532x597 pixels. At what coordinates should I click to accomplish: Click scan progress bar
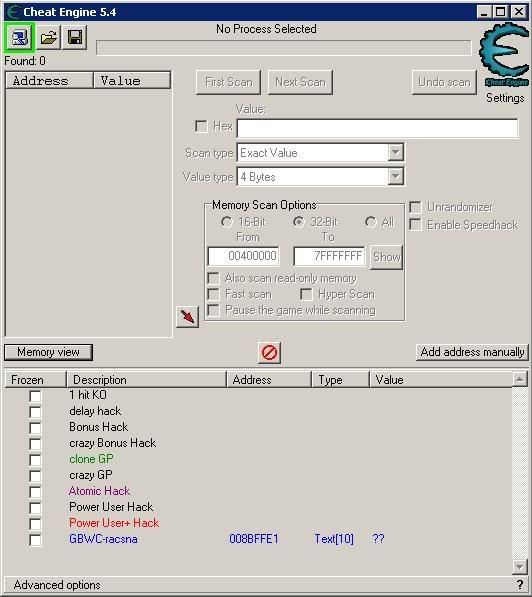[x=284, y=48]
